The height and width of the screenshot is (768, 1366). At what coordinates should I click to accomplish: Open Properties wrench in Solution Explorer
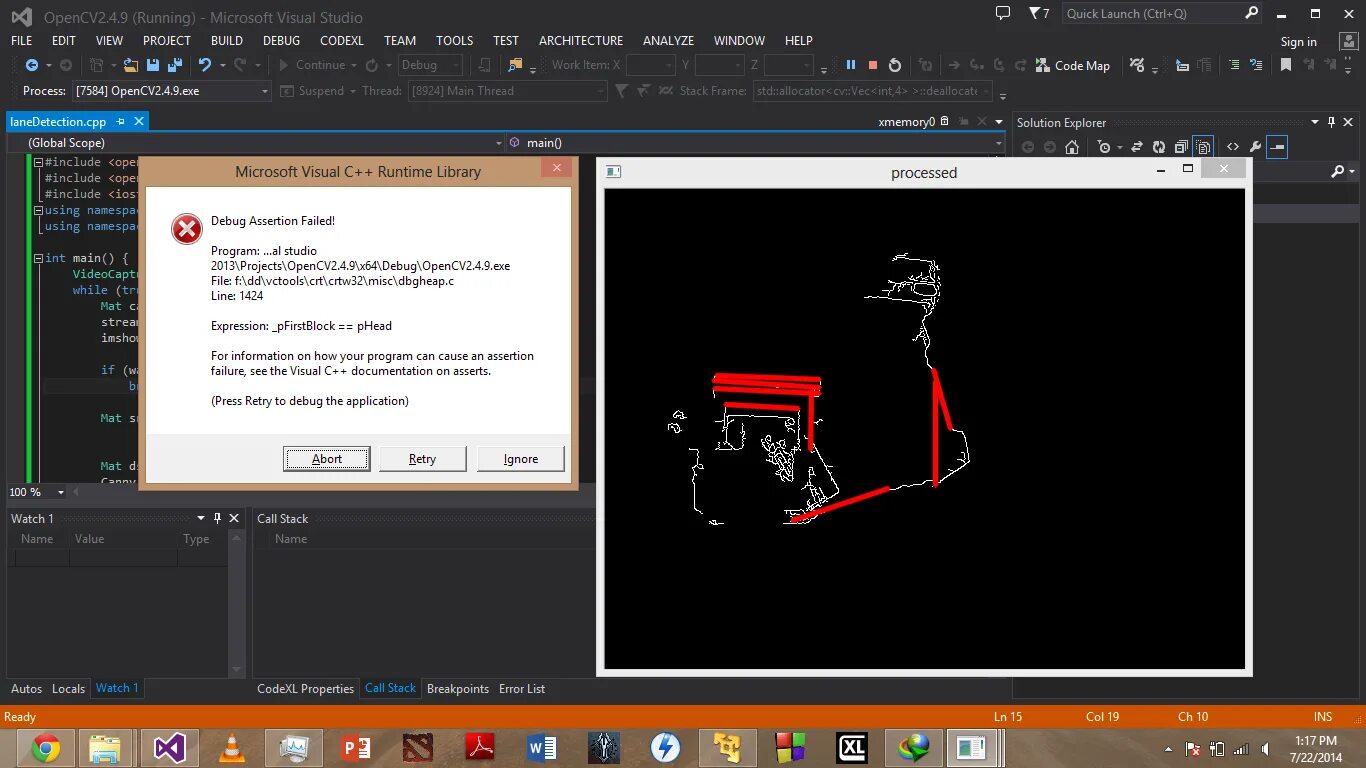[x=1255, y=147]
